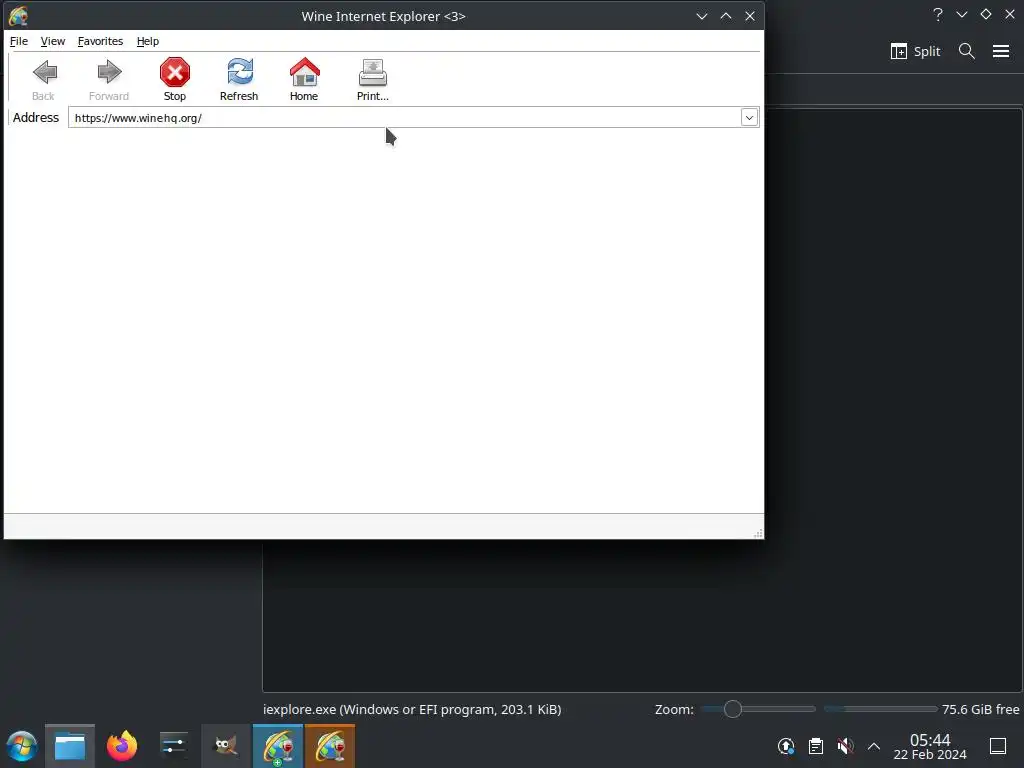Click the resize grip in status bar

pos(758,534)
